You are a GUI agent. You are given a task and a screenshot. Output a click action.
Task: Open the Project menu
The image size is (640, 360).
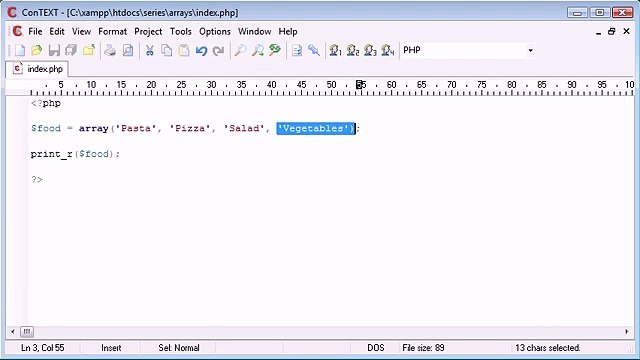click(148, 31)
